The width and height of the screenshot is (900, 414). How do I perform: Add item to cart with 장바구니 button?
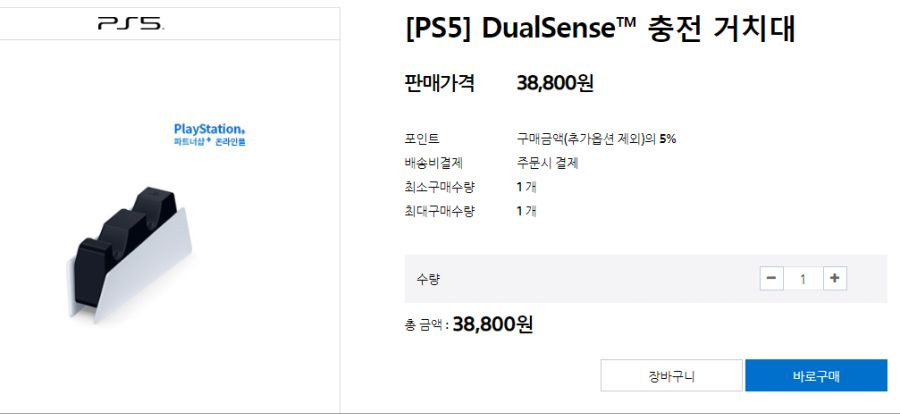click(x=672, y=376)
